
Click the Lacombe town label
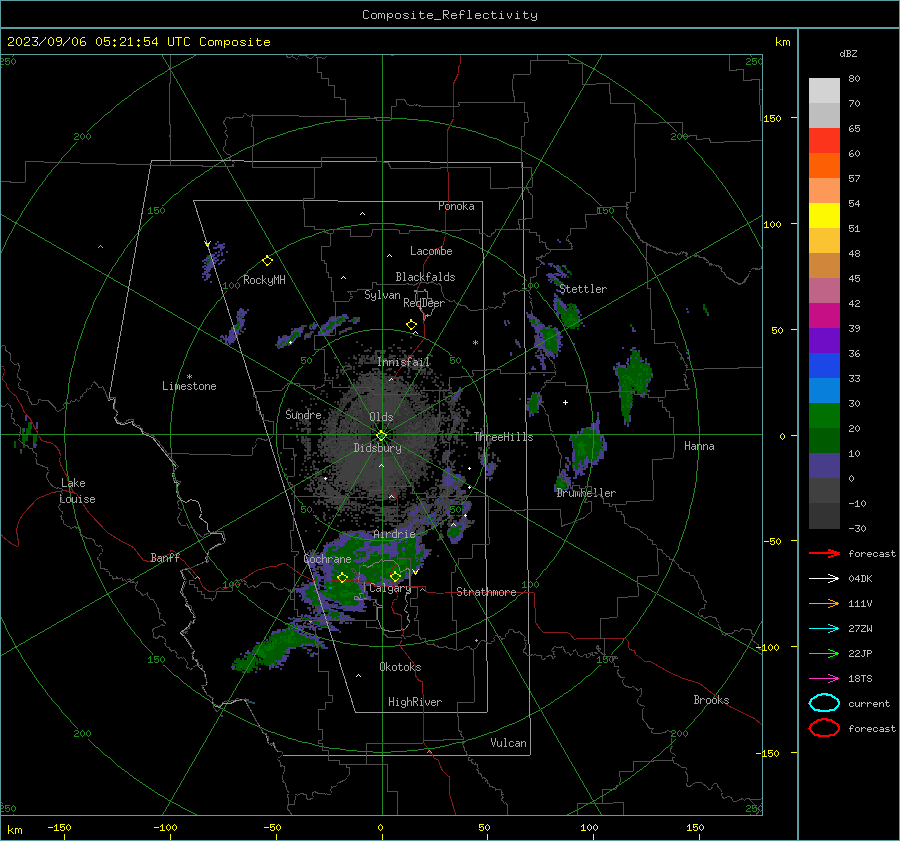[431, 251]
